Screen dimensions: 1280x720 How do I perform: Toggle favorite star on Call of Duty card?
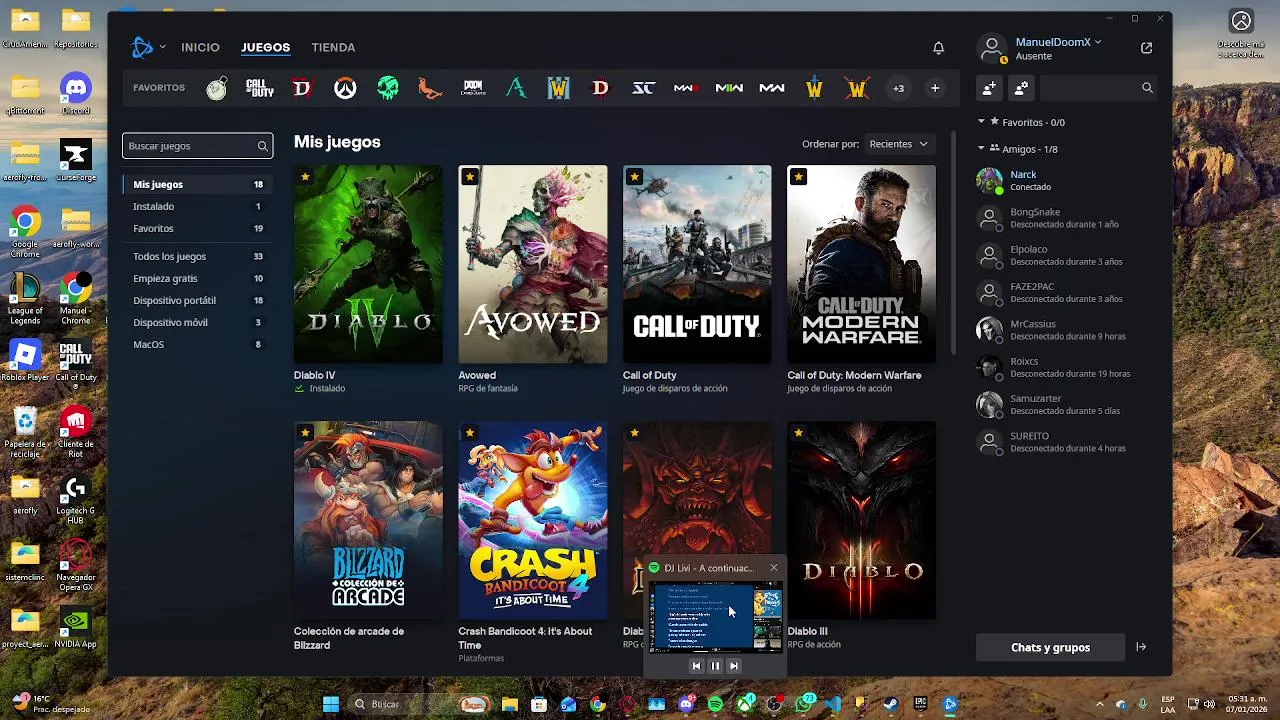point(634,177)
